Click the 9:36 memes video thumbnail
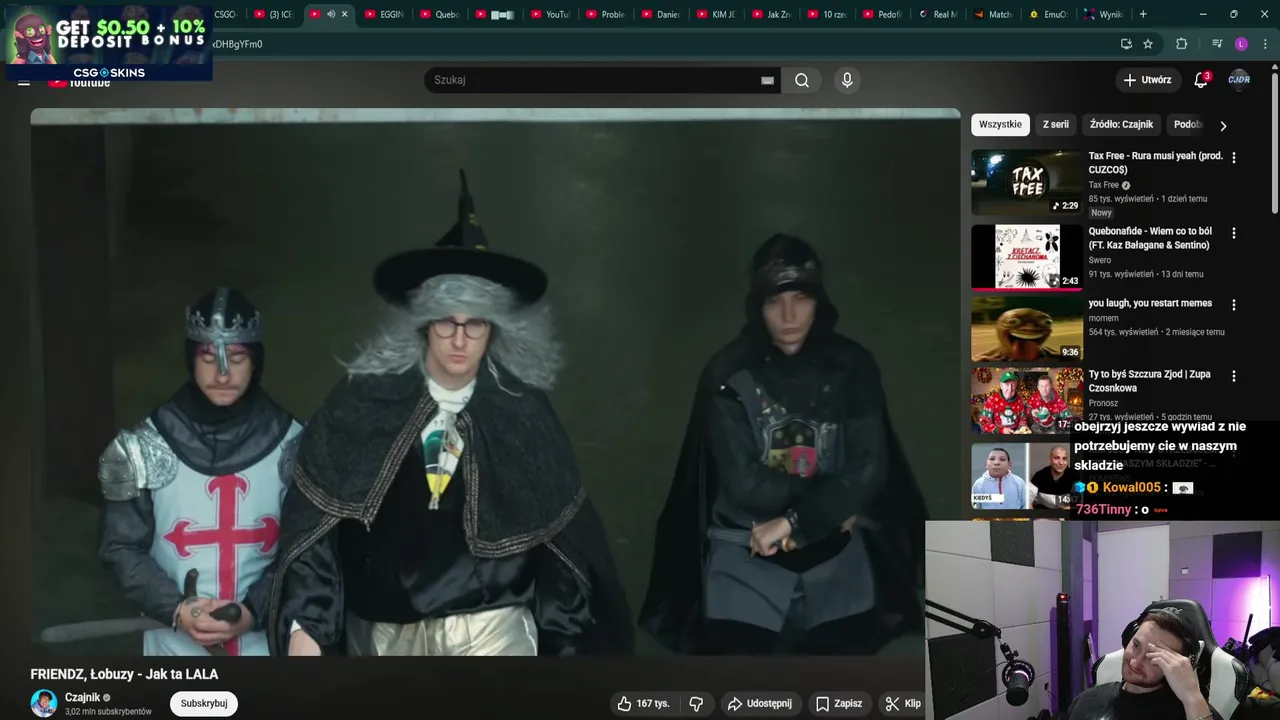The height and width of the screenshot is (720, 1280). [x=1027, y=329]
